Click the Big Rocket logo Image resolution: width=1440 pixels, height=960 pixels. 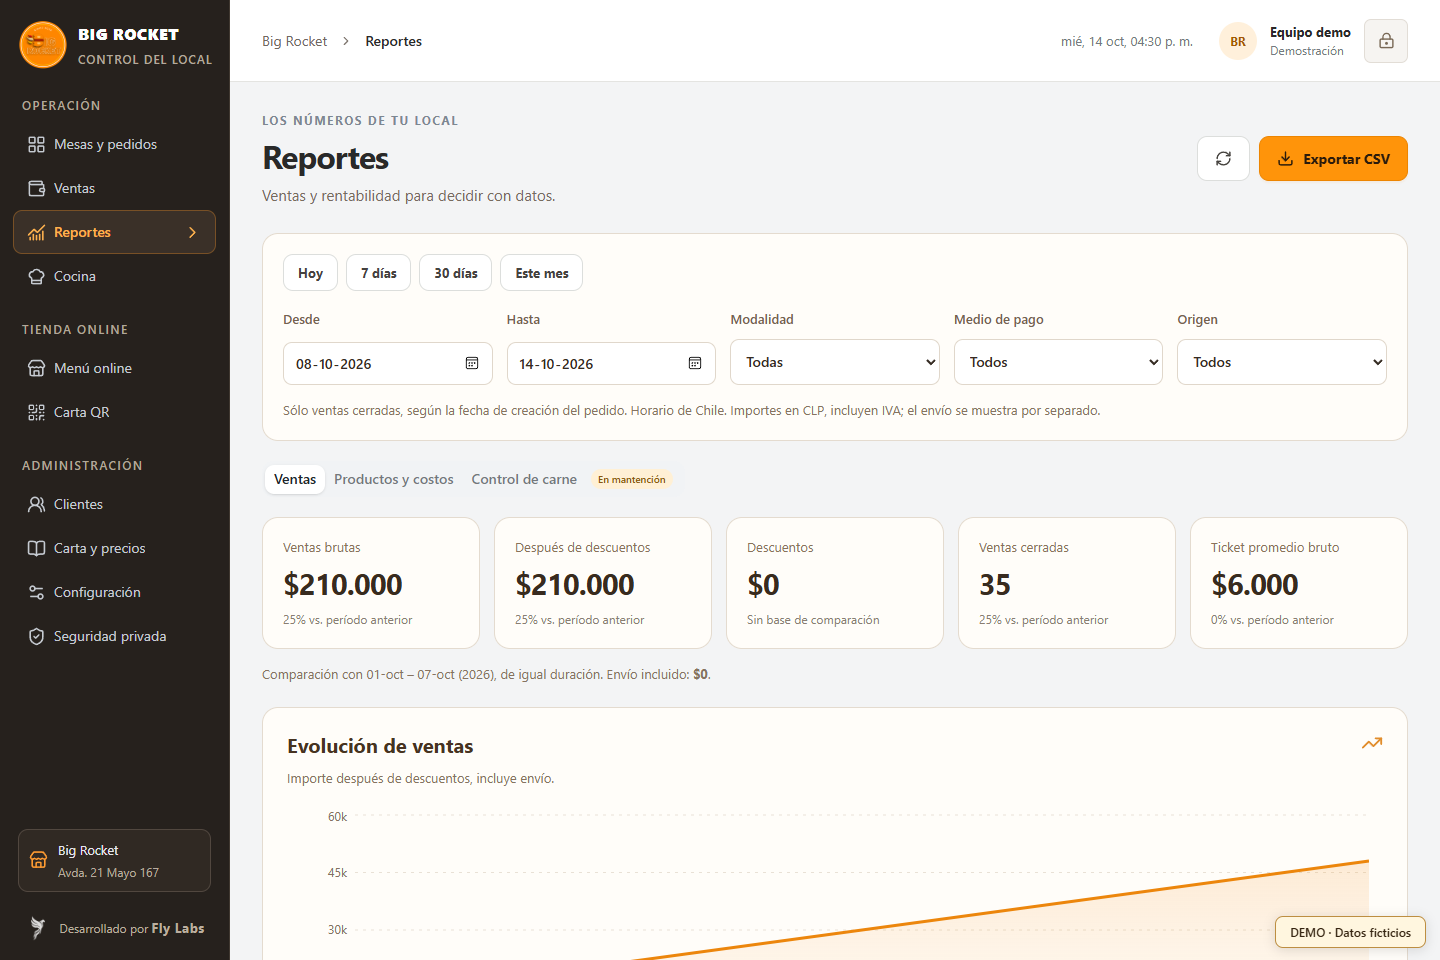(x=43, y=45)
